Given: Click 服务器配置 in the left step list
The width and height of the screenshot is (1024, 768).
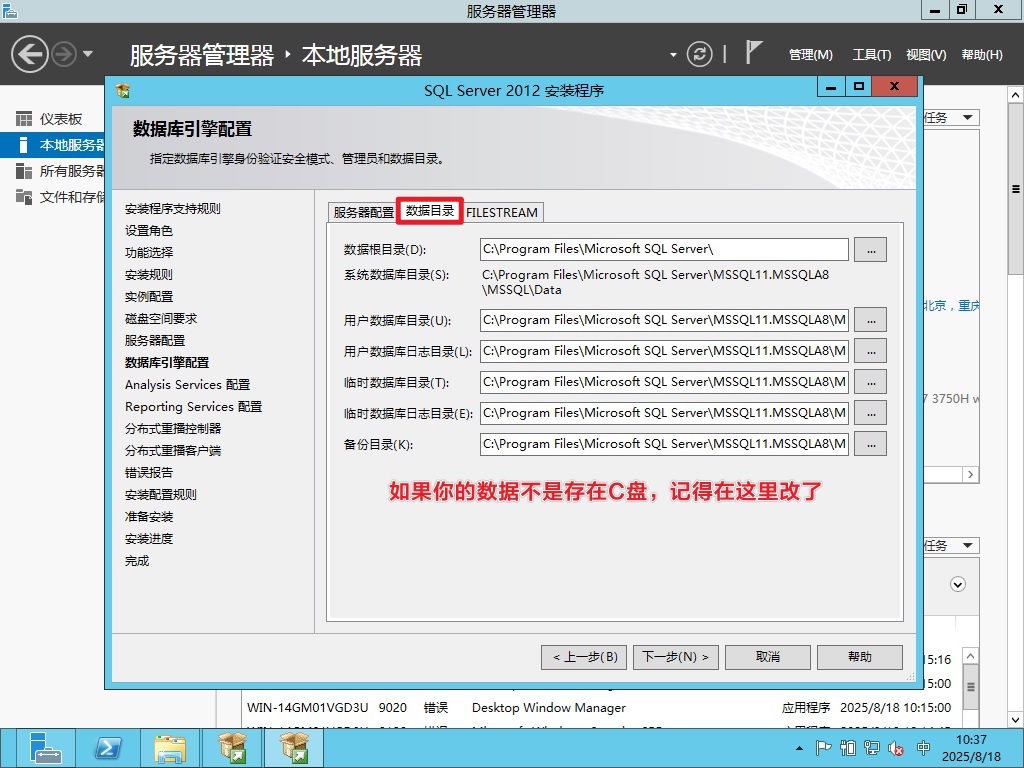Looking at the screenshot, I should pos(155,340).
